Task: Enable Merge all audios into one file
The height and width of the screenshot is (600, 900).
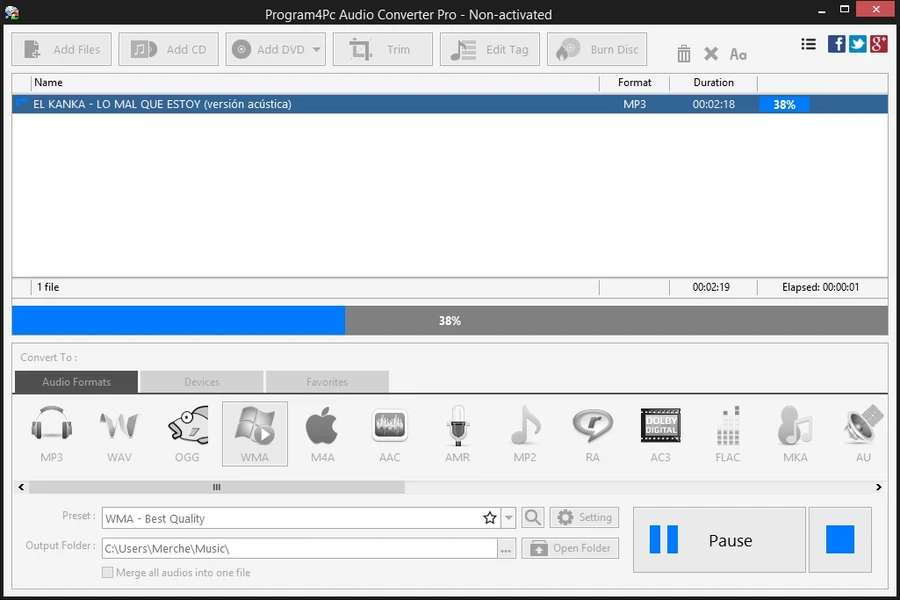Action: tap(107, 572)
